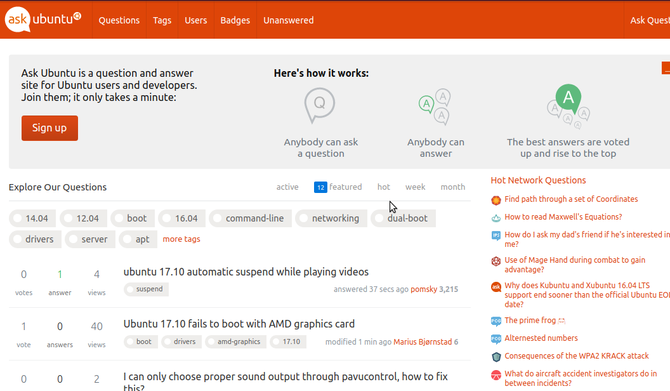This screenshot has height=391, width=670.
Task: Click site icon beside Find path question
Action: (x=496, y=200)
